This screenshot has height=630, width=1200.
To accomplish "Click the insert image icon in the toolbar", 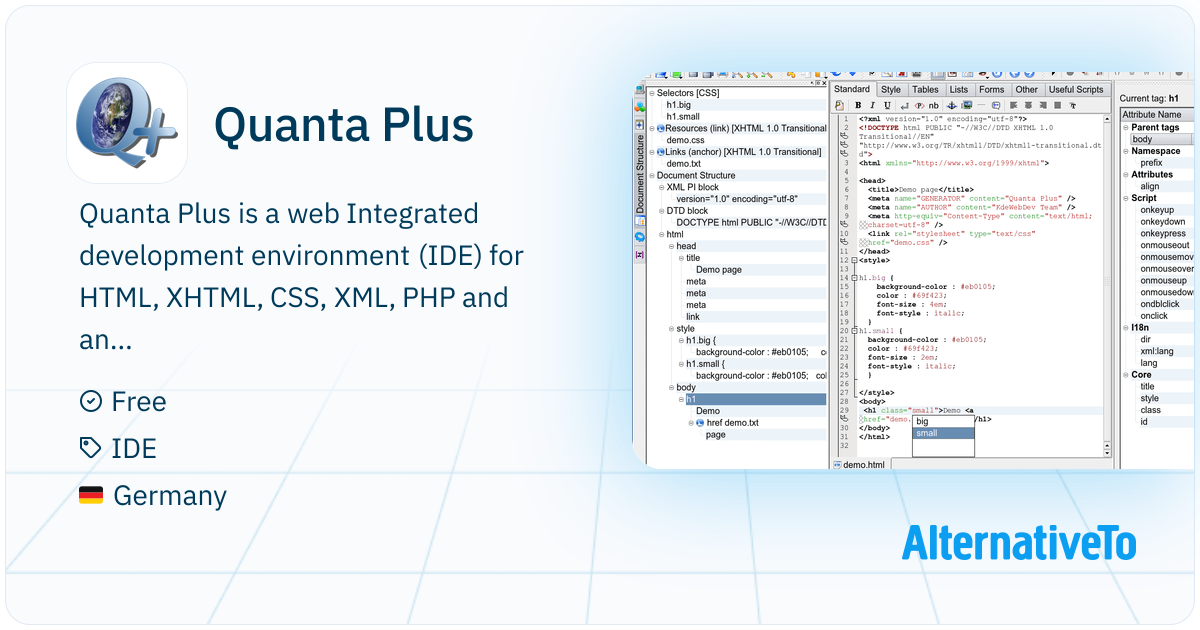I will coord(967,105).
